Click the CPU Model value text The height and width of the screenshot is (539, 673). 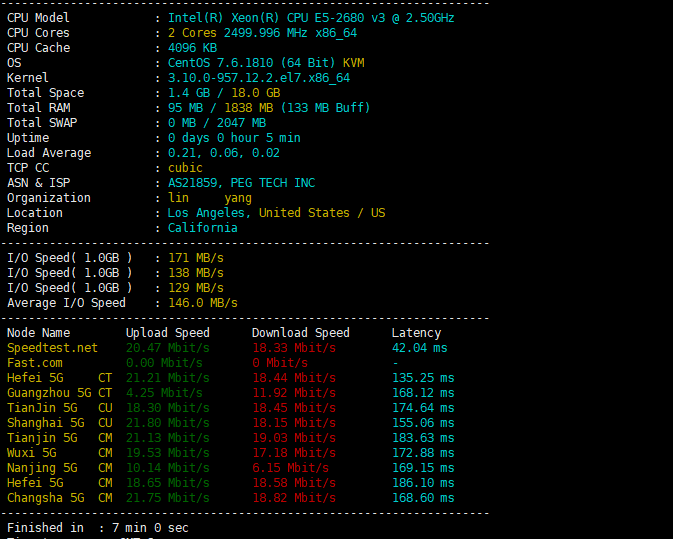[311, 18]
